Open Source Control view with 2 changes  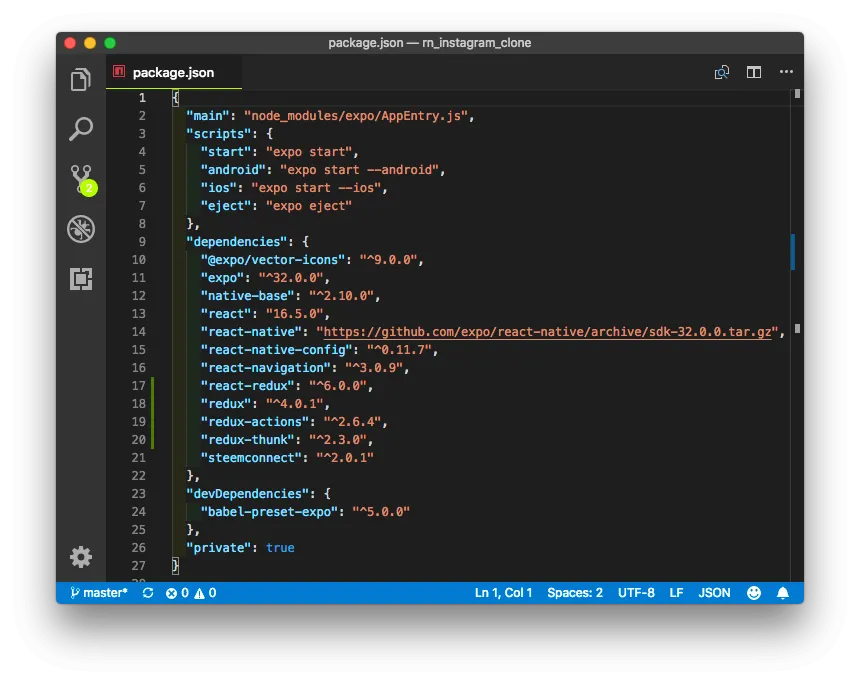(82, 180)
